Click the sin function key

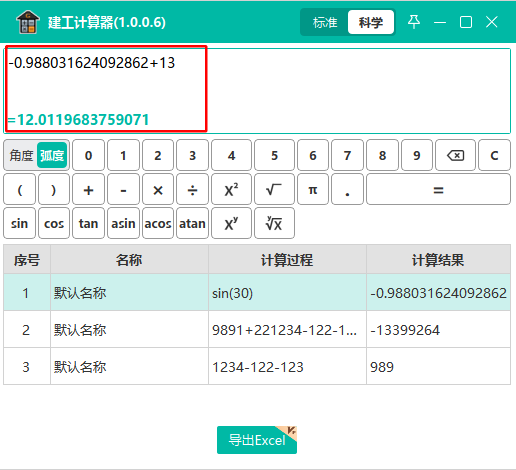click(x=19, y=223)
